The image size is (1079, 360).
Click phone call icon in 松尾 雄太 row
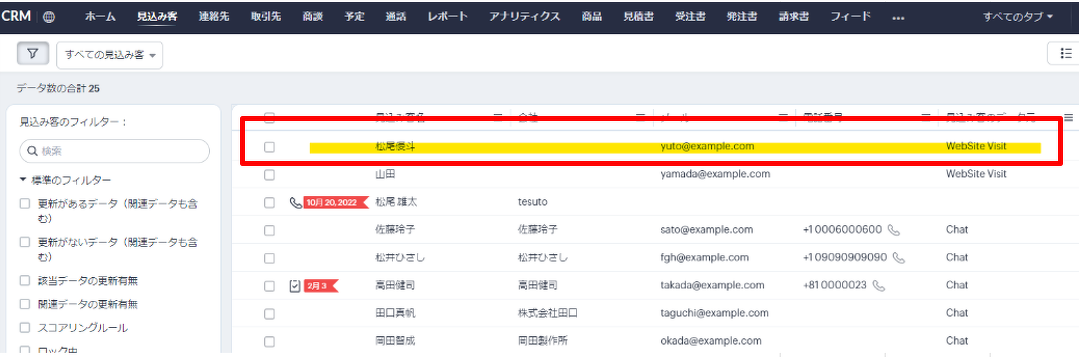pyautogui.click(x=295, y=202)
